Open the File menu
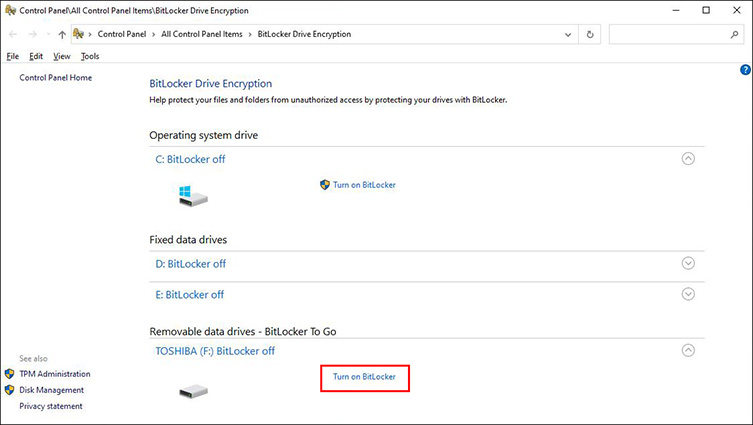This screenshot has height=425, width=753. (12, 56)
